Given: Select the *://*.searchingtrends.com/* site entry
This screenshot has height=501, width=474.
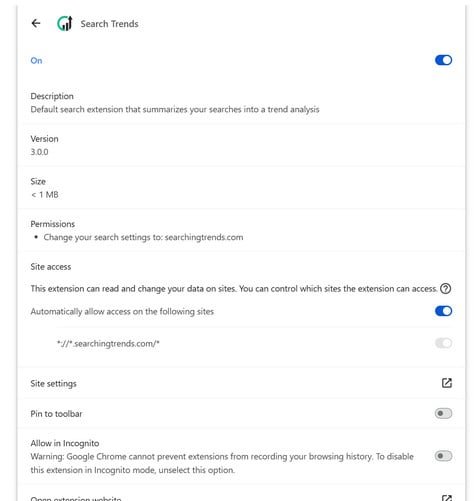Looking at the screenshot, I should pyautogui.click(x=108, y=343).
